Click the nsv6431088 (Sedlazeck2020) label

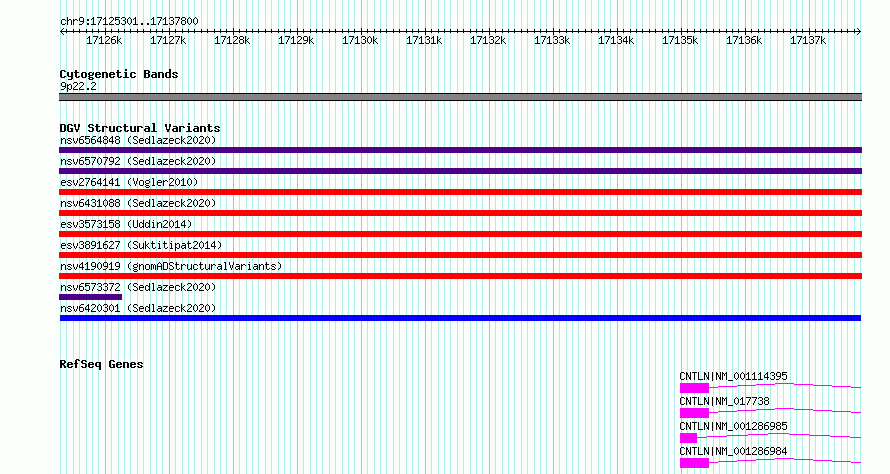point(138,203)
